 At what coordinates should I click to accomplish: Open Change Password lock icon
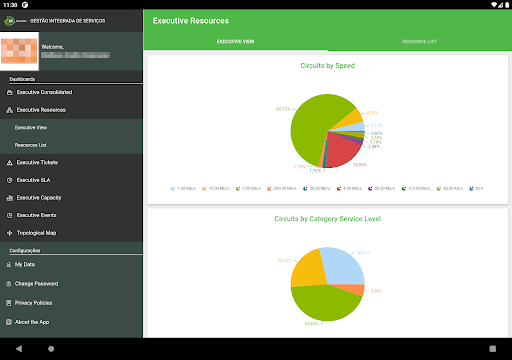click(9, 284)
